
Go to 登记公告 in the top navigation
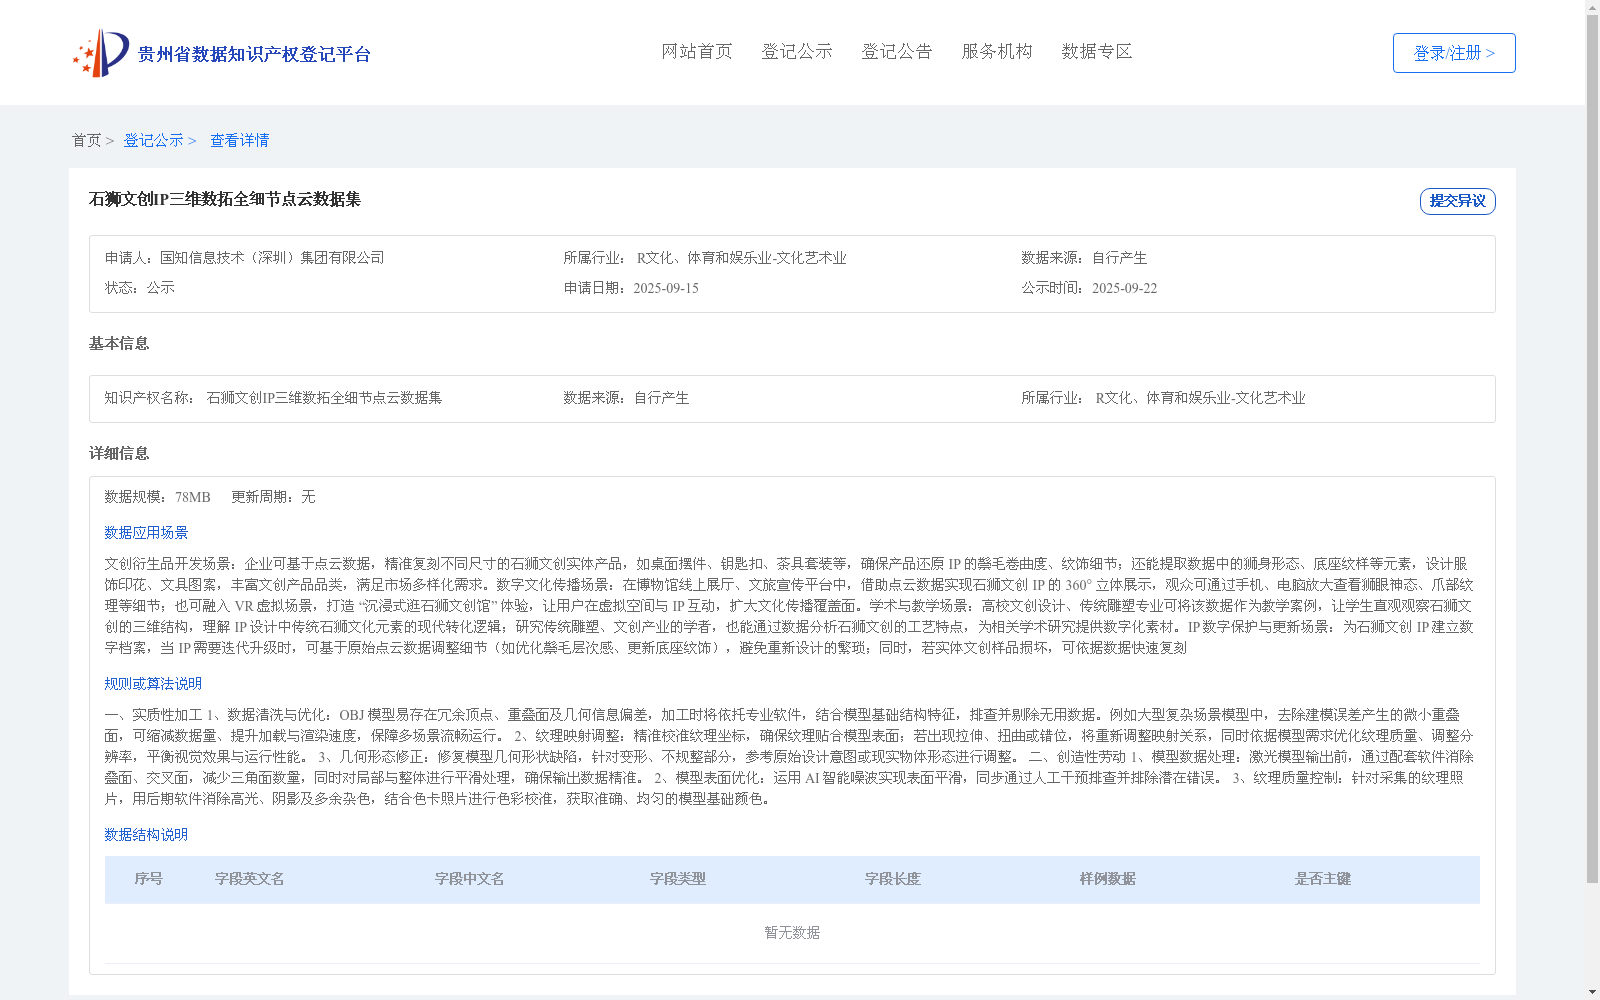pyautogui.click(x=897, y=51)
